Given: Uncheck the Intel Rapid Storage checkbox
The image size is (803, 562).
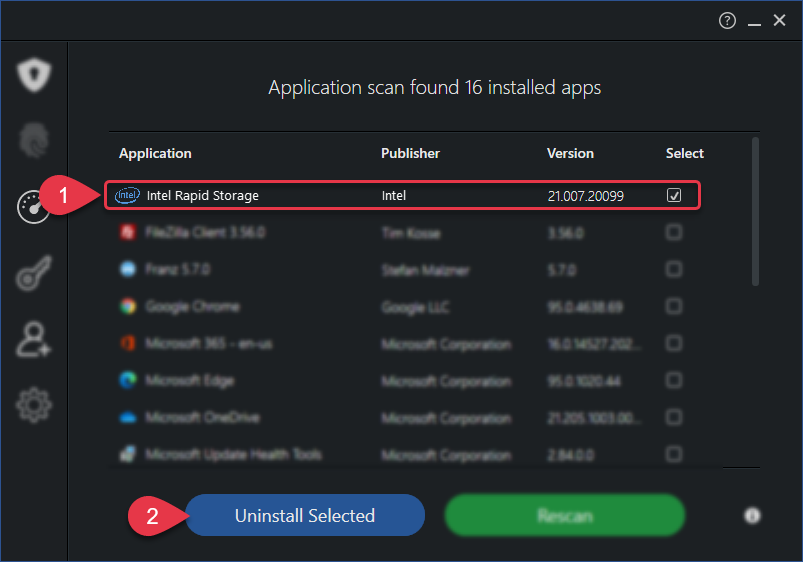Looking at the screenshot, I should click(673, 195).
